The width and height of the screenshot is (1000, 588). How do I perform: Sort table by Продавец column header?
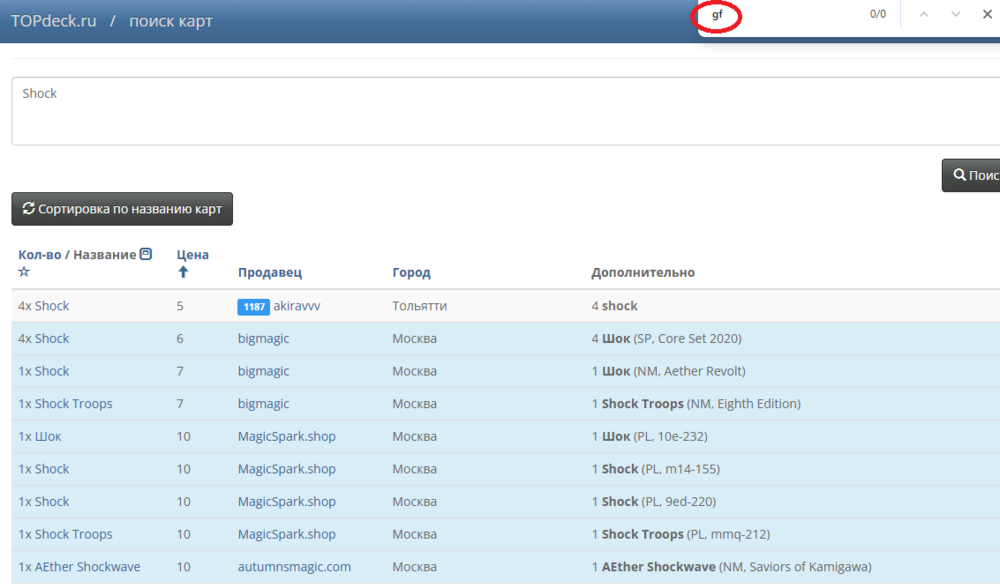(270, 272)
